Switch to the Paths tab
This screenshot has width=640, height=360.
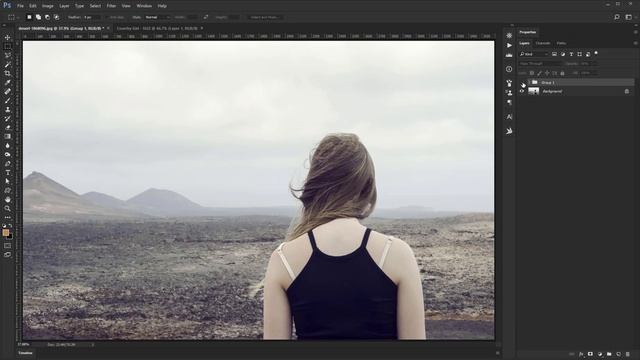[x=561, y=43]
